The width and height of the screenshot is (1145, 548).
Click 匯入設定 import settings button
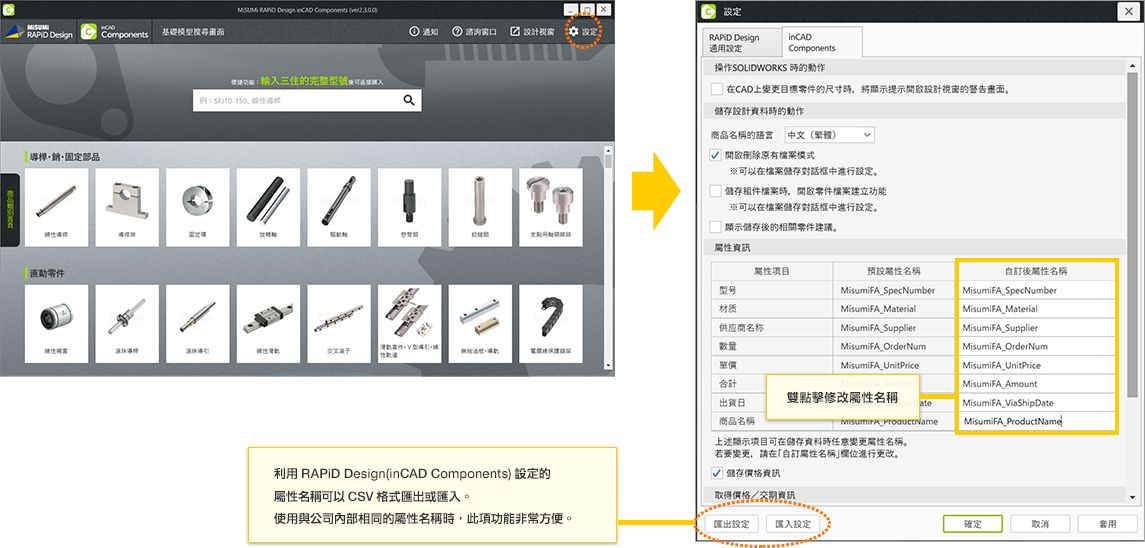(x=792, y=524)
